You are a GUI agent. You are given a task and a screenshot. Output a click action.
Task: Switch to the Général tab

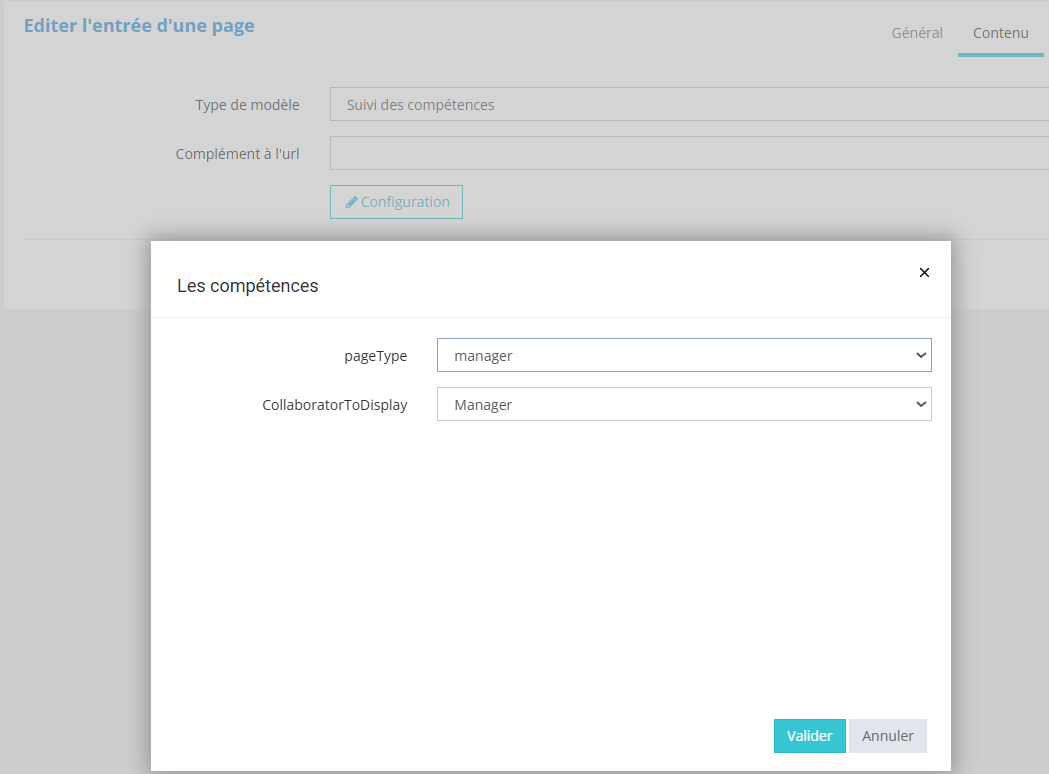tap(917, 33)
